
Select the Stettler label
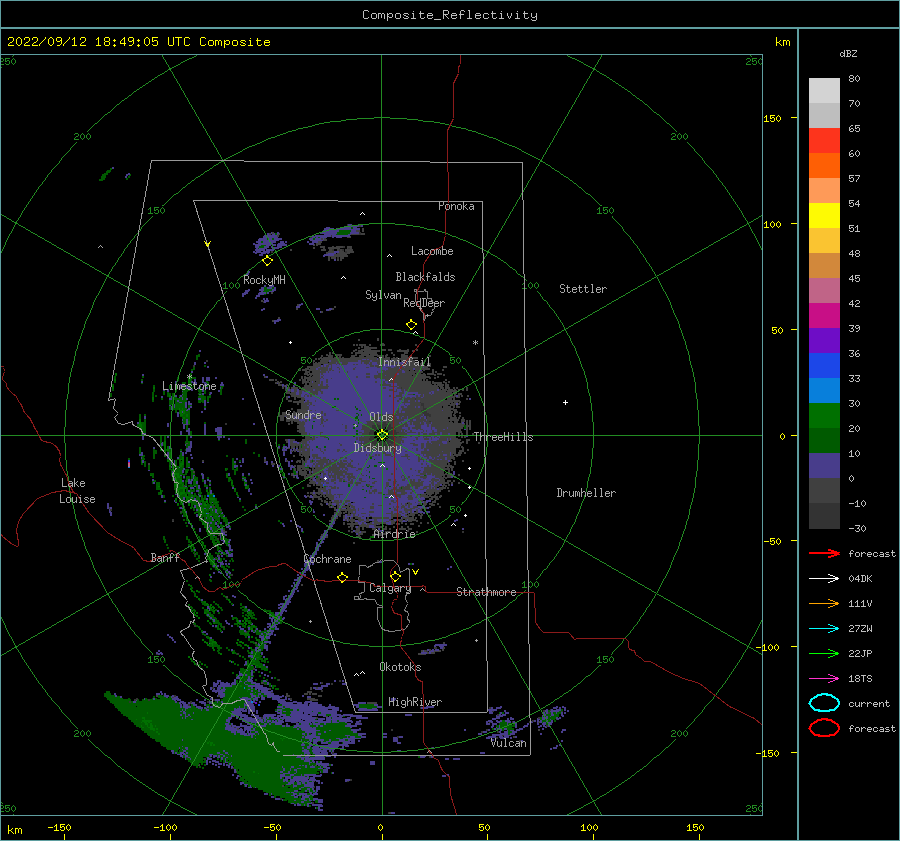coord(583,289)
